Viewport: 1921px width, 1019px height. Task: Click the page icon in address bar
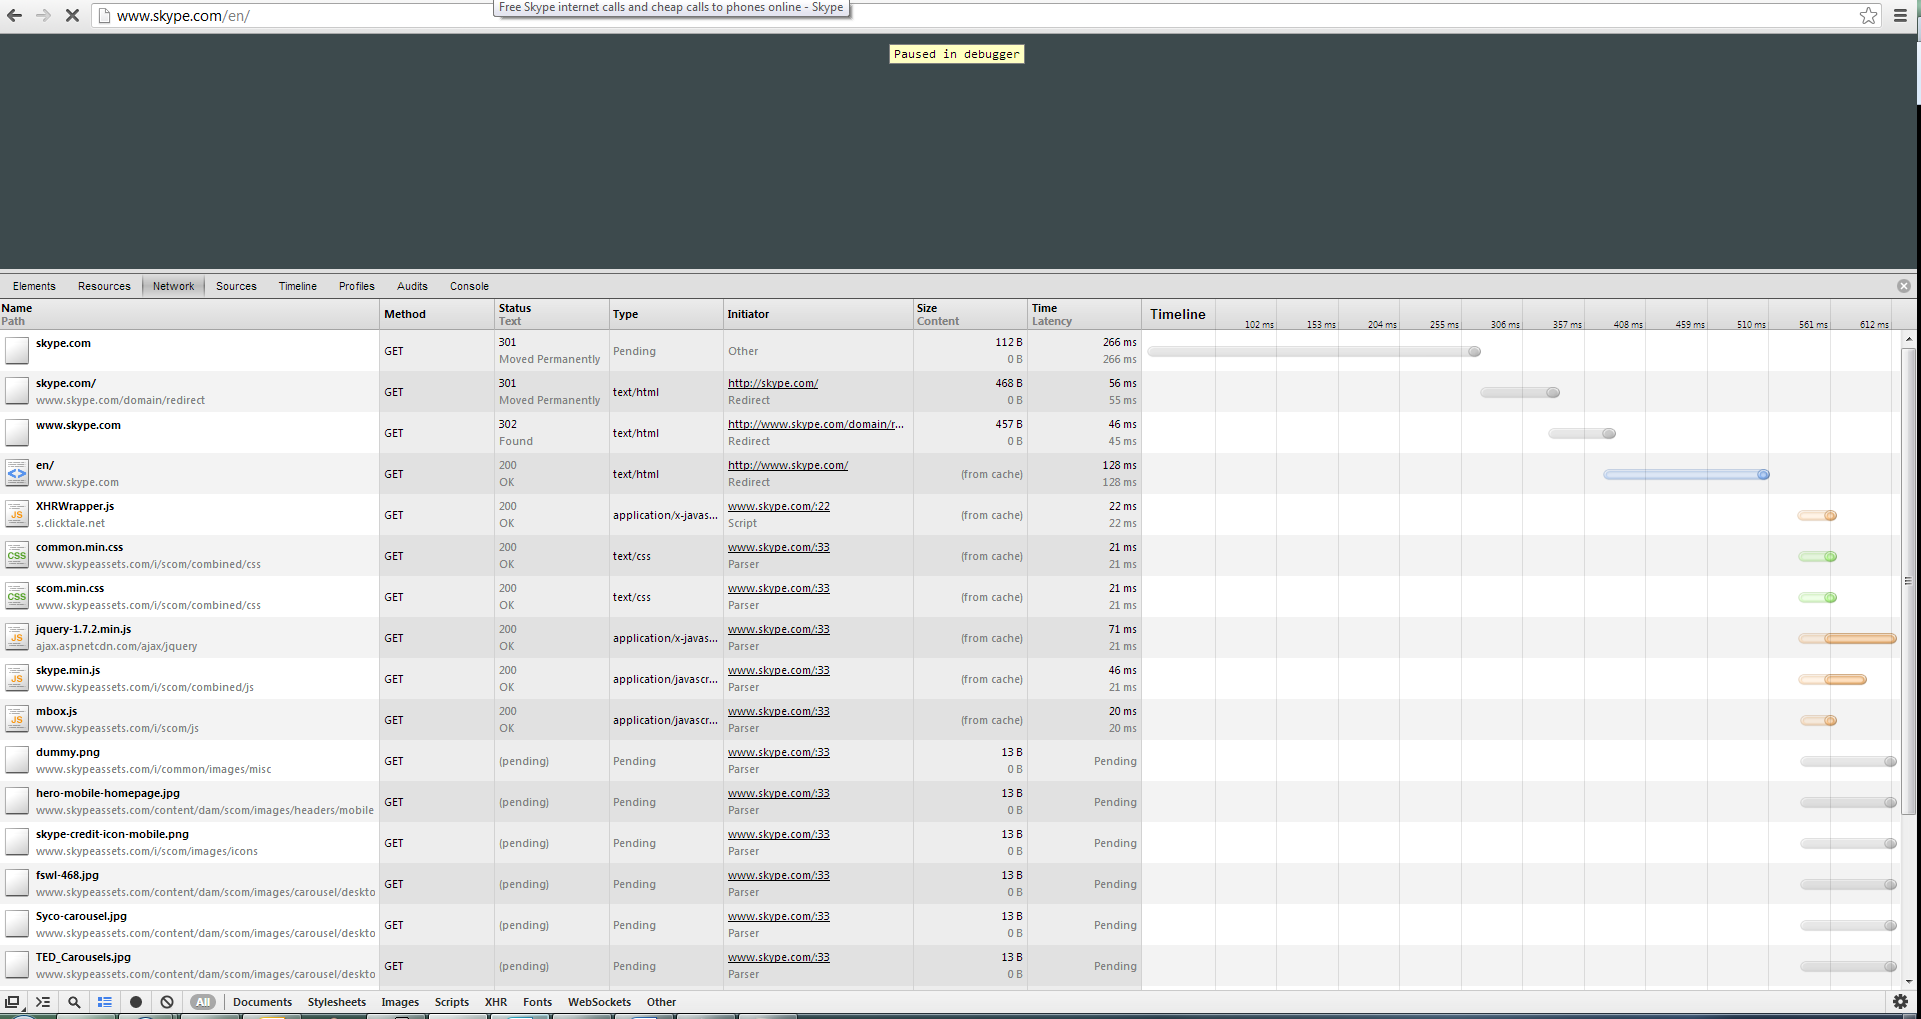pyautogui.click(x=104, y=16)
